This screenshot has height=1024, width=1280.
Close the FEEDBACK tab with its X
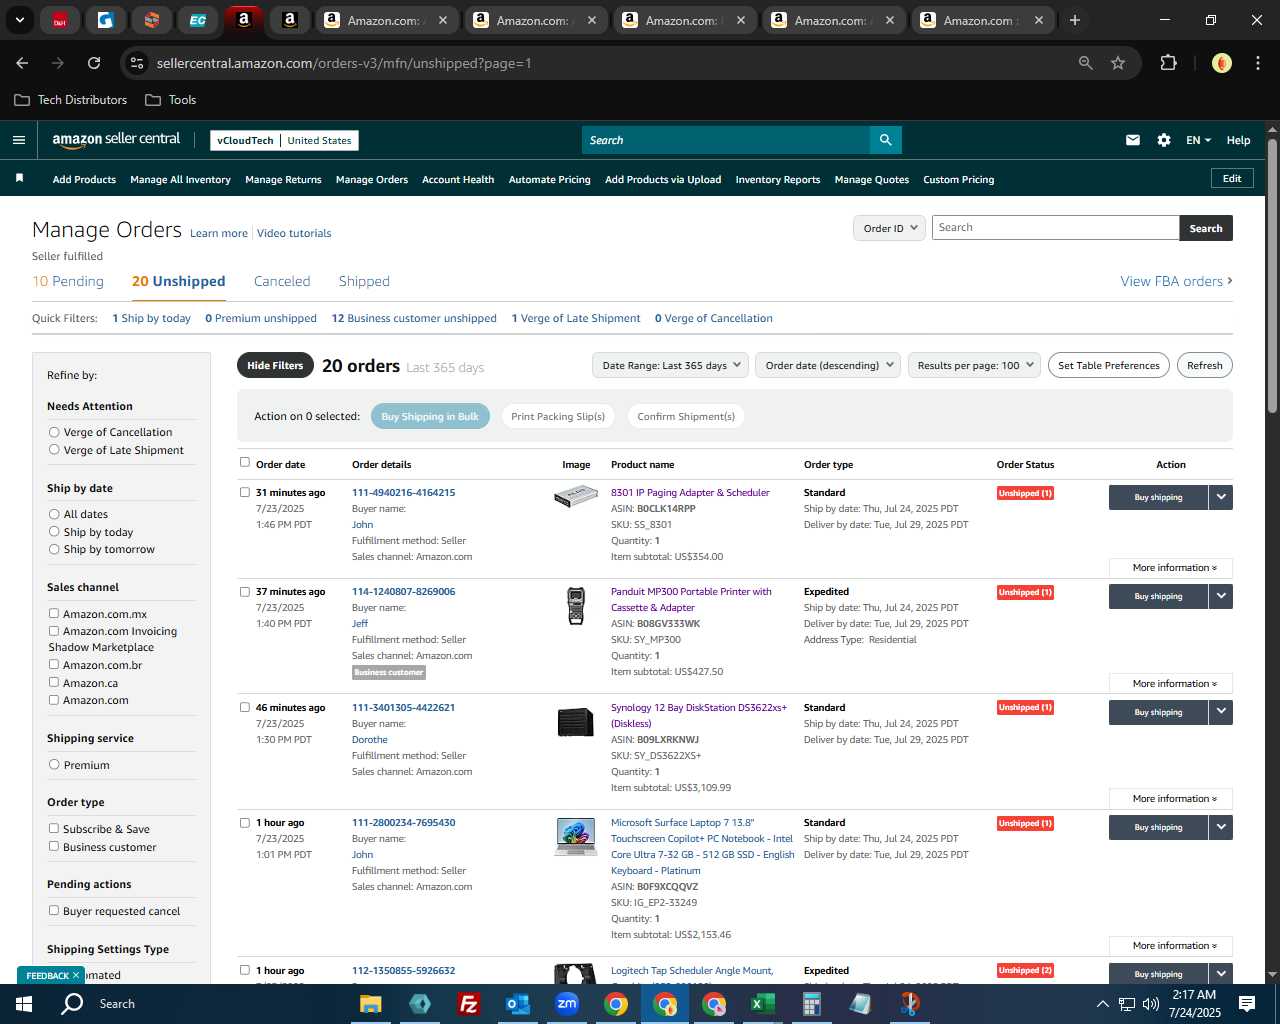[75, 975]
